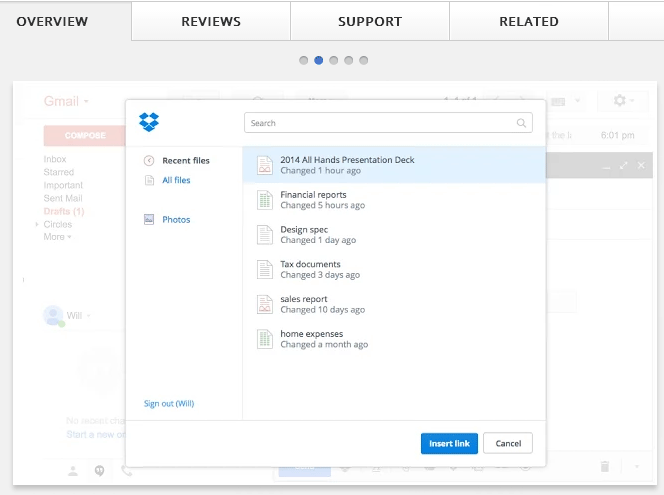Click the Gmail compose window minimize icon
Viewport: 664px width, 495px height.
tap(606, 168)
